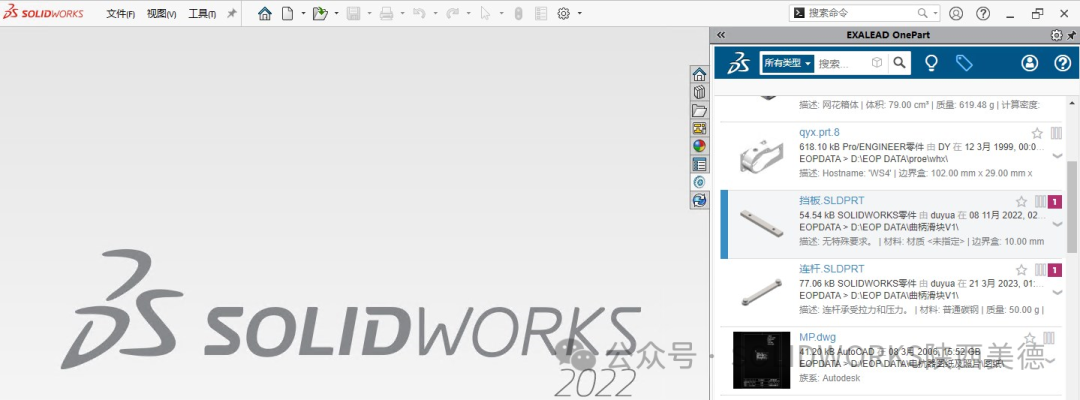Open EXALEAD OnePart panel settings gear
The height and width of the screenshot is (400, 1080).
[x=1057, y=35]
